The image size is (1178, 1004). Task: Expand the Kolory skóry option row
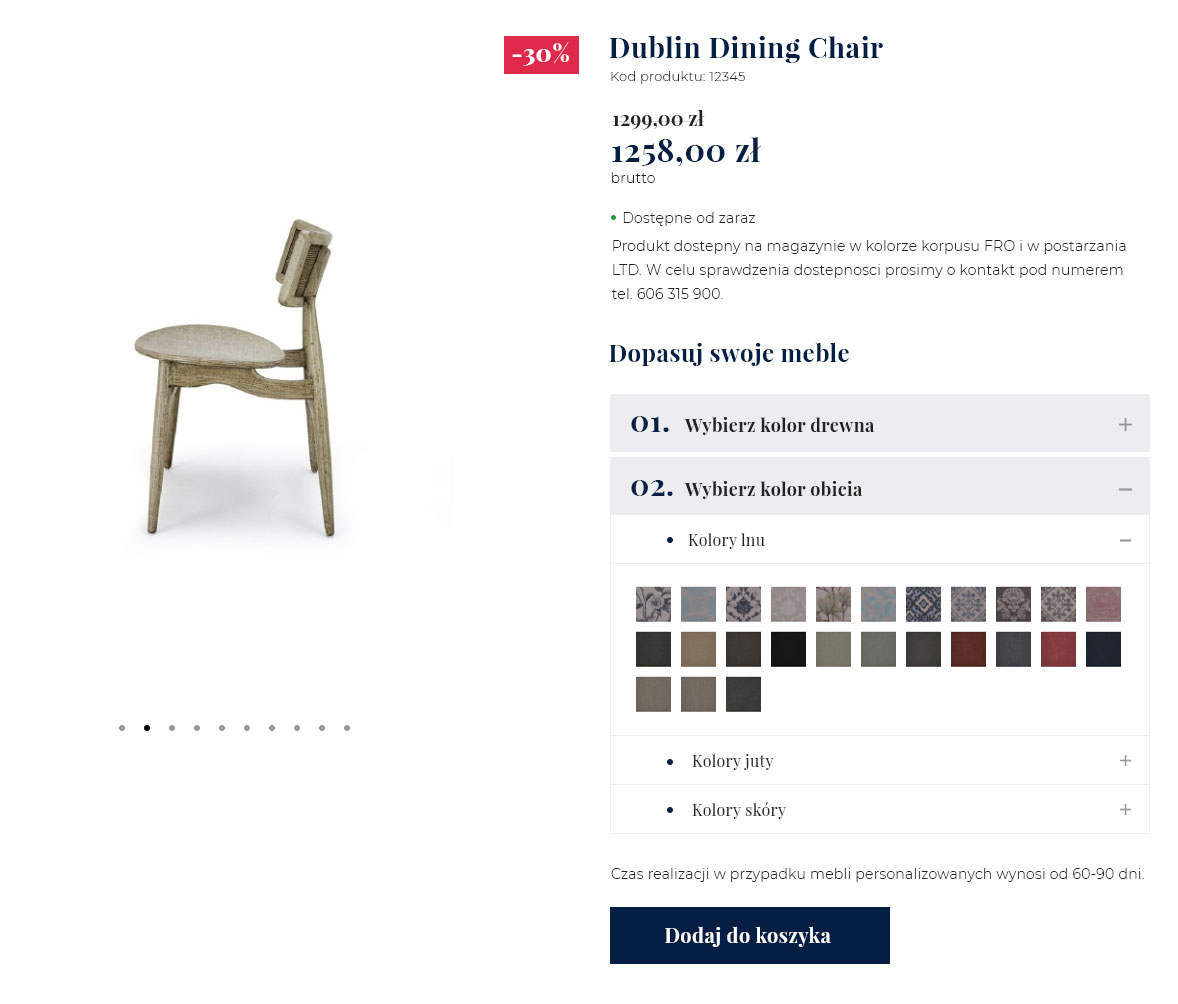(x=1125, y=810)
